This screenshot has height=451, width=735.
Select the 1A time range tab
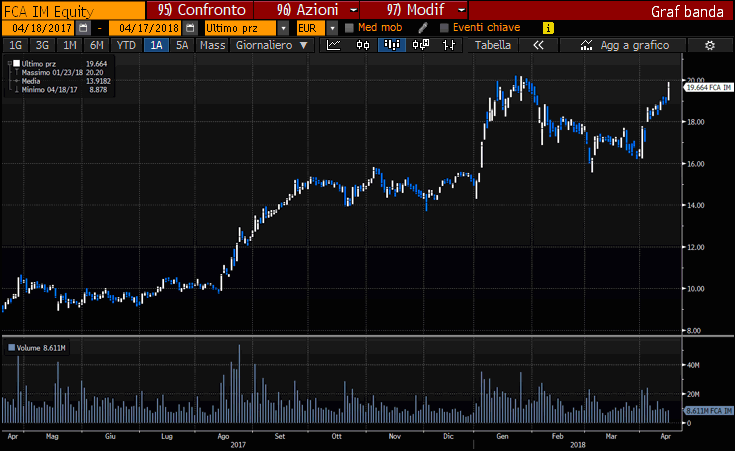click(x=156, y=45)
